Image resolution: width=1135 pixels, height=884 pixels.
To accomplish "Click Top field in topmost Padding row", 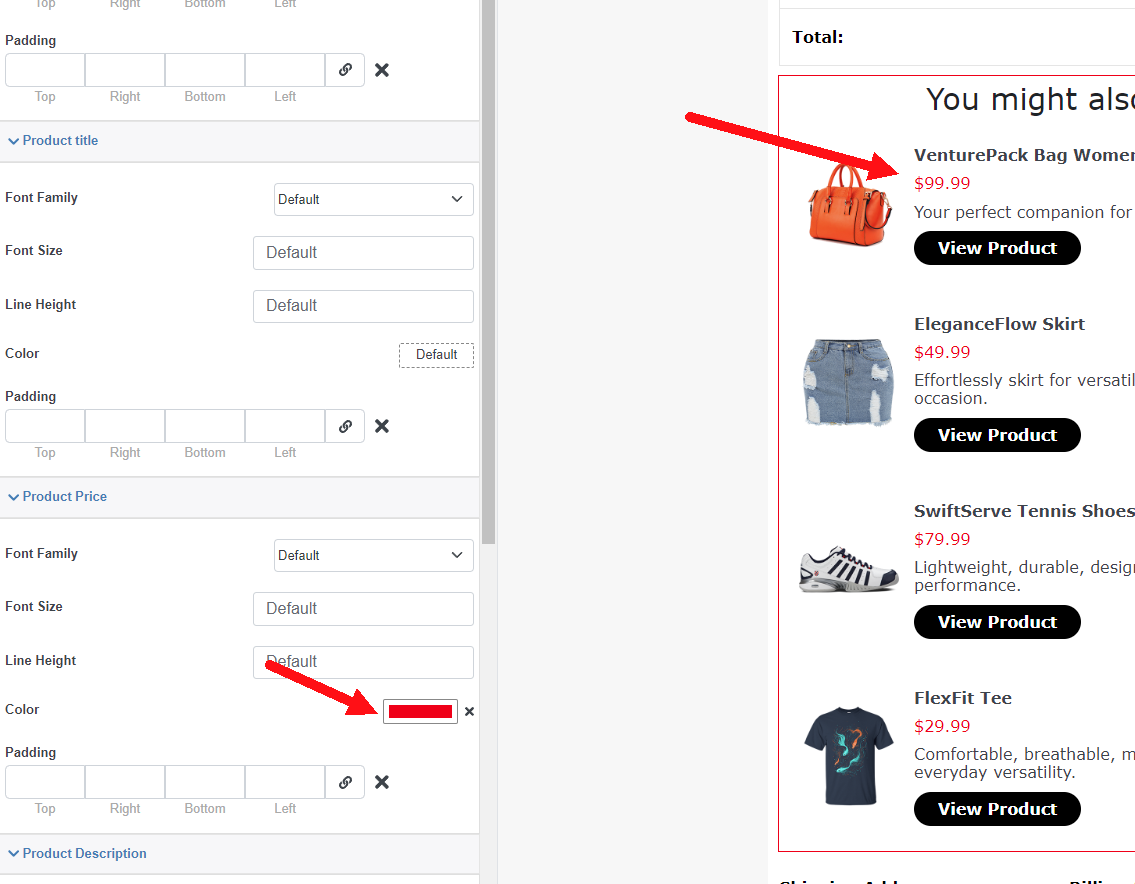I will pyautogui.click(x=45, y=70).
